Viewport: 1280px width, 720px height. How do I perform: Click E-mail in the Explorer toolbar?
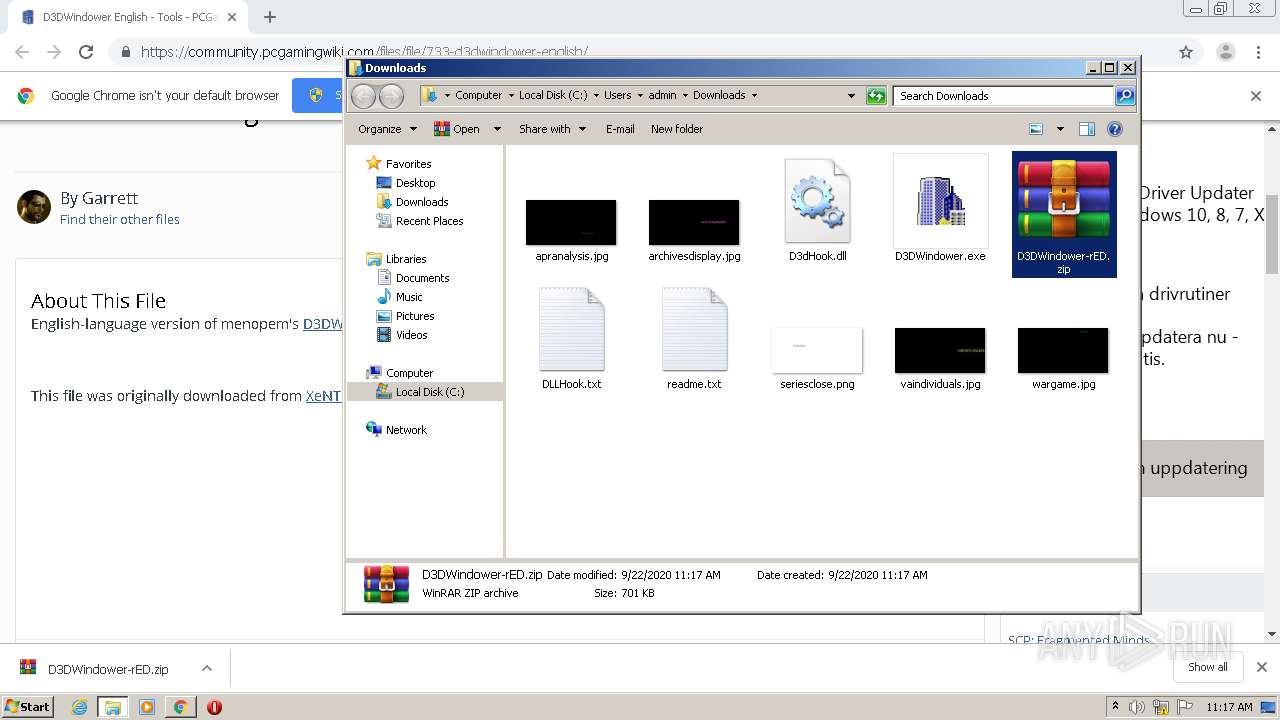click(620, 129)
